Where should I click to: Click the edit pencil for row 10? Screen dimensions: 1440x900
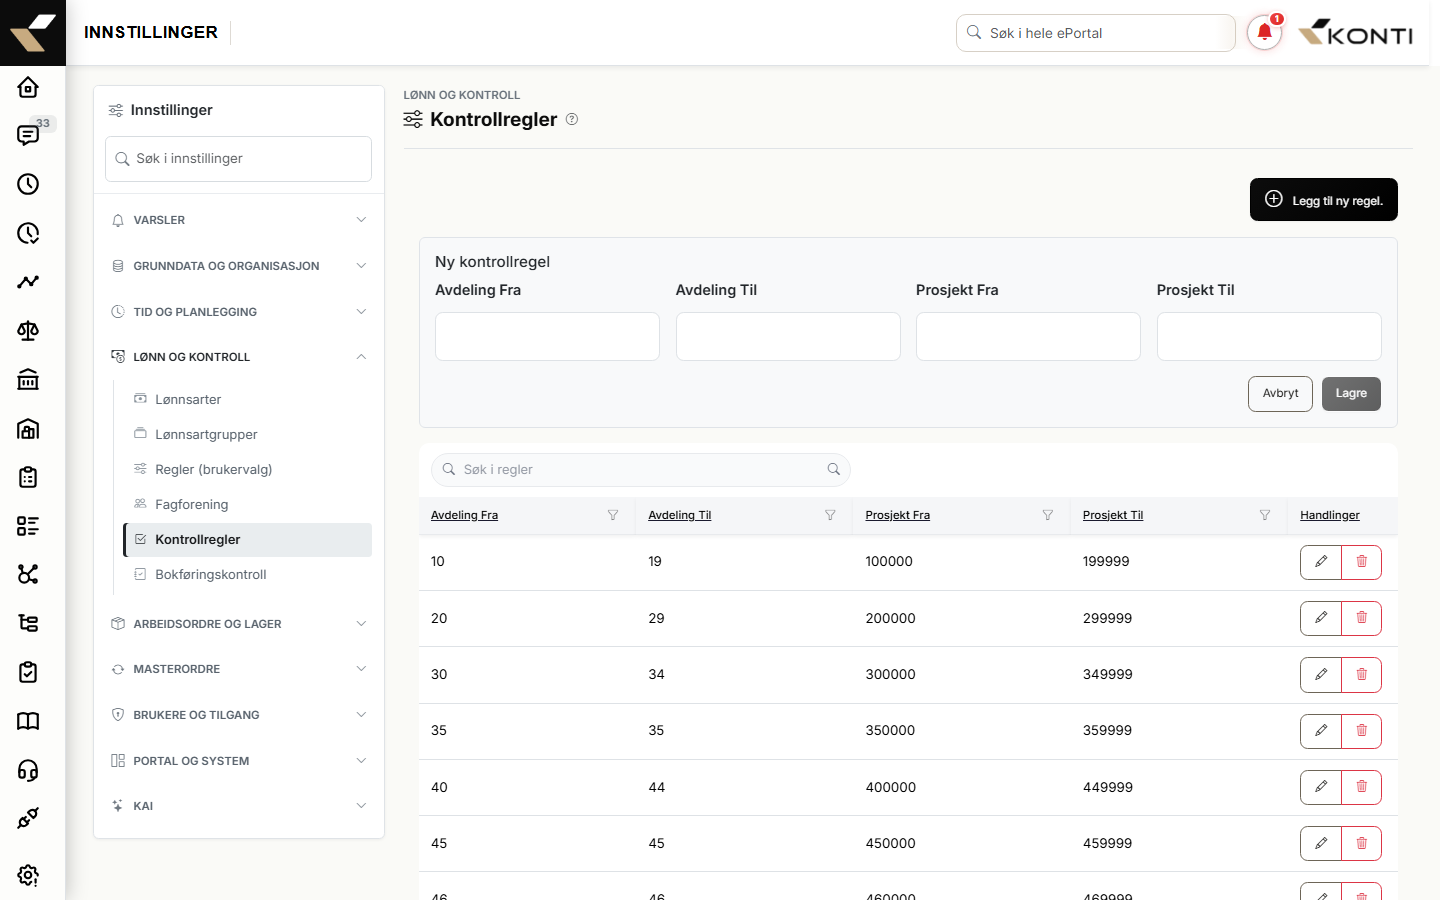coord(1320,562)
